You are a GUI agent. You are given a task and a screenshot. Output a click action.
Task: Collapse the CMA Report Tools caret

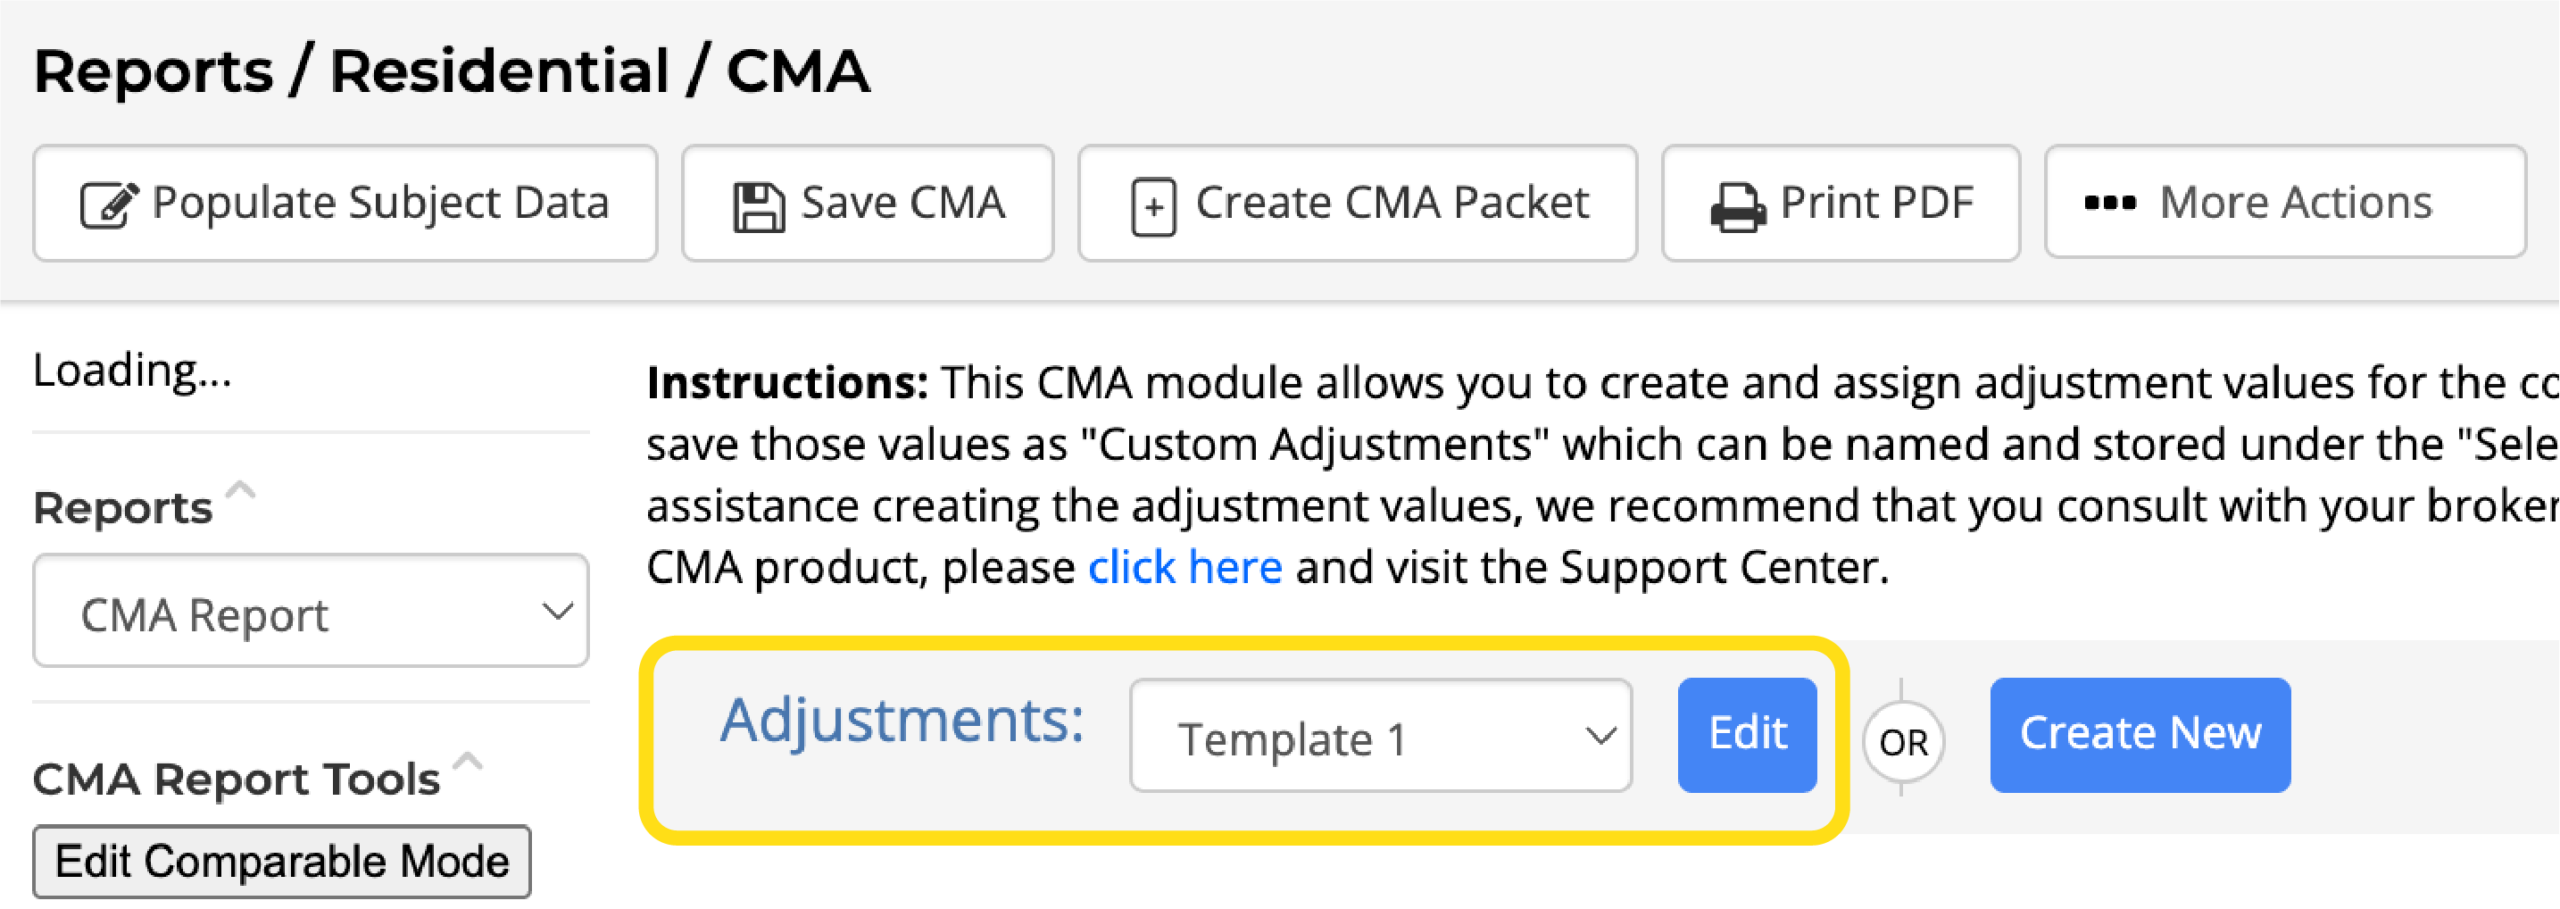[x=468, y=762]
